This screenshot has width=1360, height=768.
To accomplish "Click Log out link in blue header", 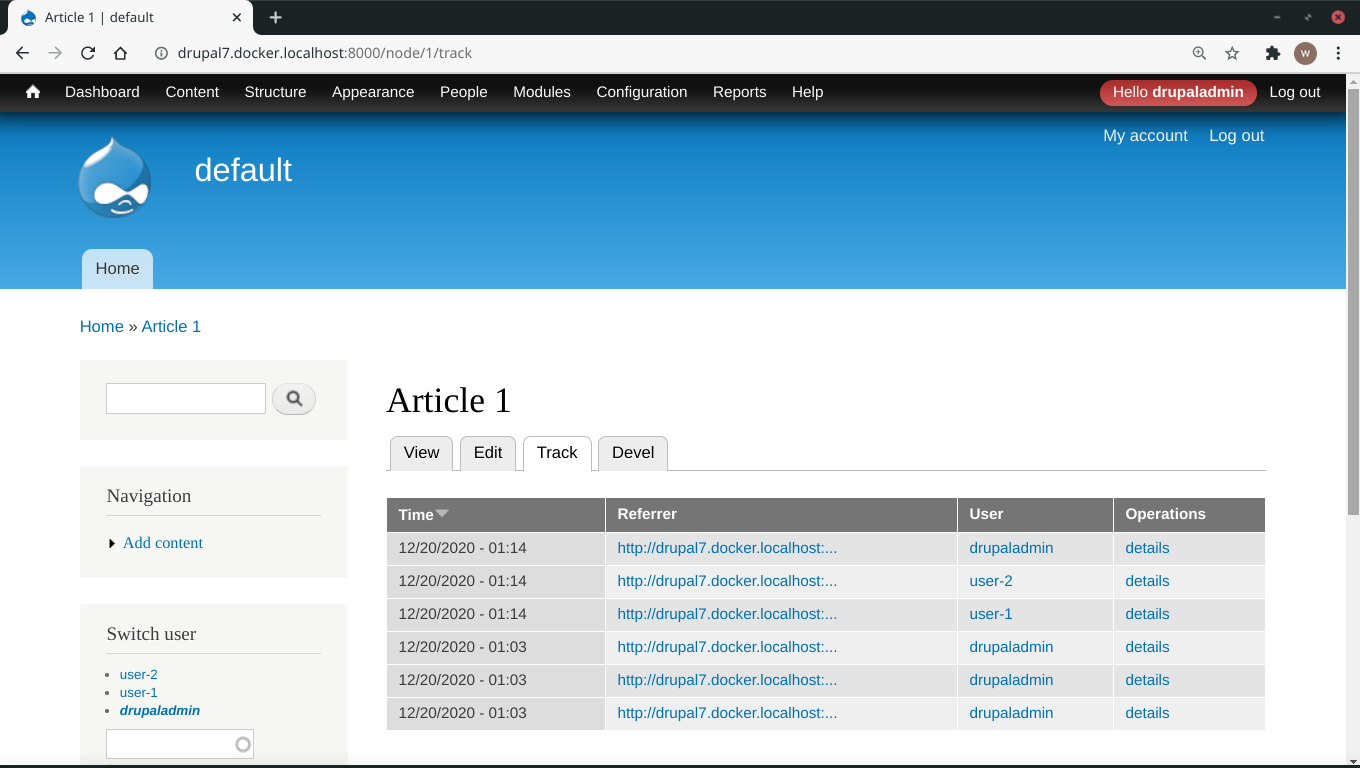I will (x=1237, y=136).
